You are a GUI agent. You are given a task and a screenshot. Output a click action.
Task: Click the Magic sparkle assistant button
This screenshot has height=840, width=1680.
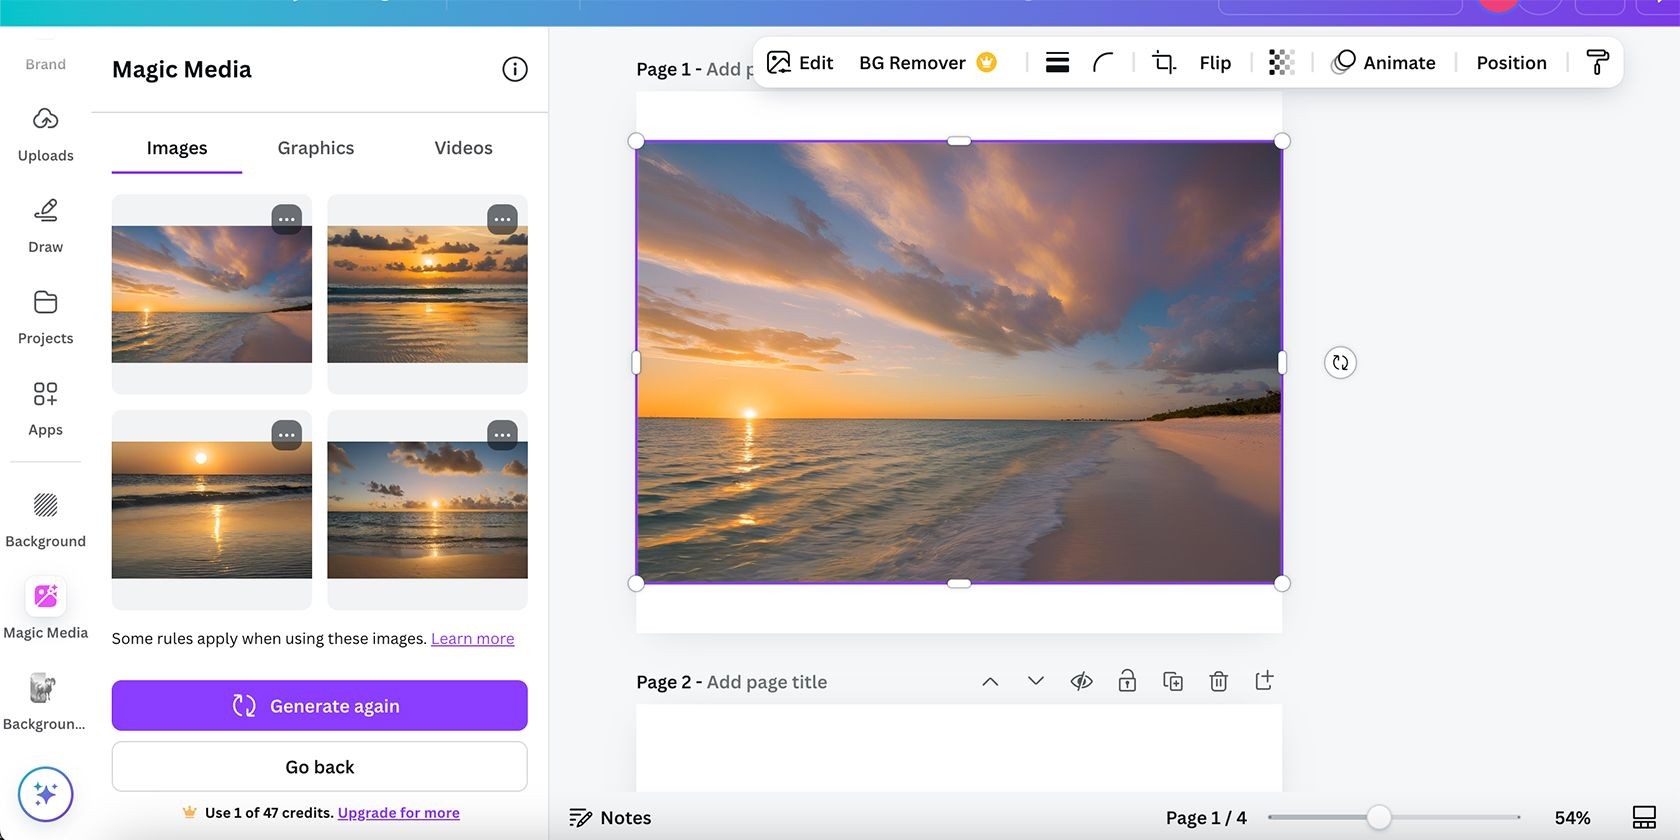pos(45,794)
